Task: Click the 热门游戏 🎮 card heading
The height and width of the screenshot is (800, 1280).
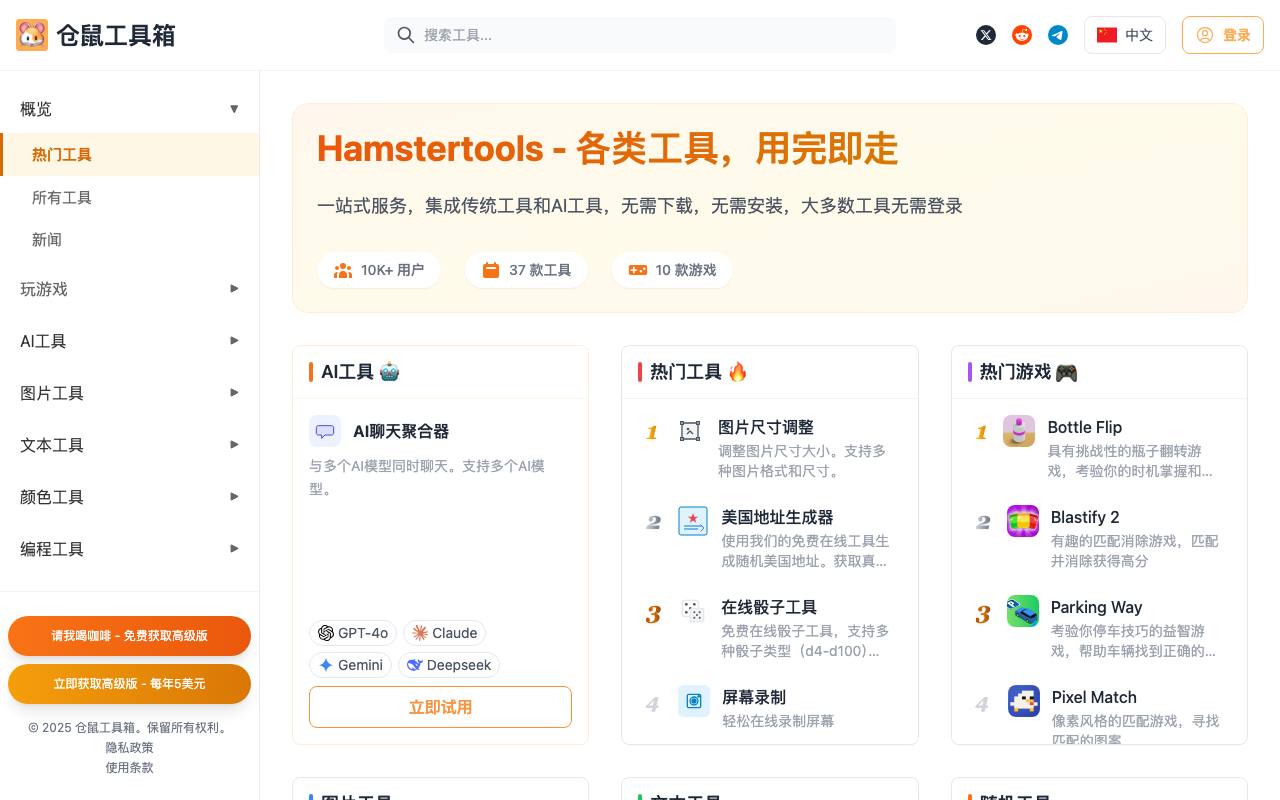Action: click(x=1029, y=372)
